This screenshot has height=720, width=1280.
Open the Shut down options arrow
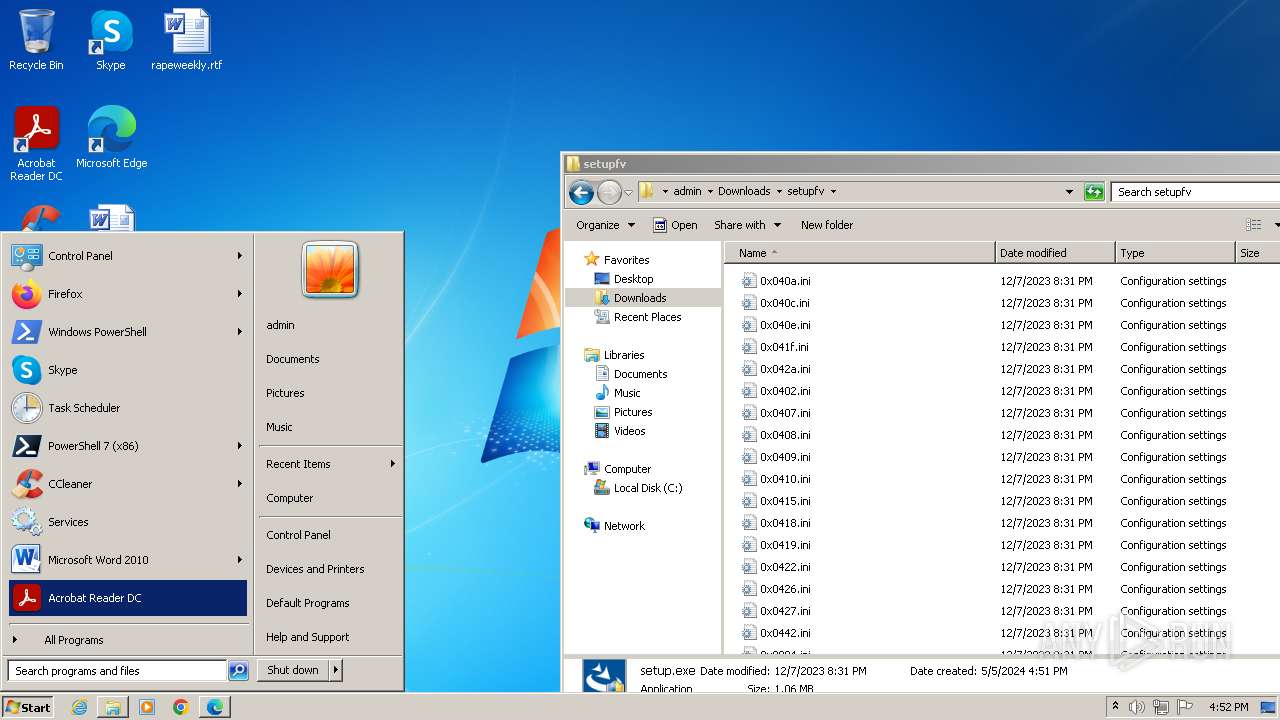pyautogui.click(x=336, y=670)
